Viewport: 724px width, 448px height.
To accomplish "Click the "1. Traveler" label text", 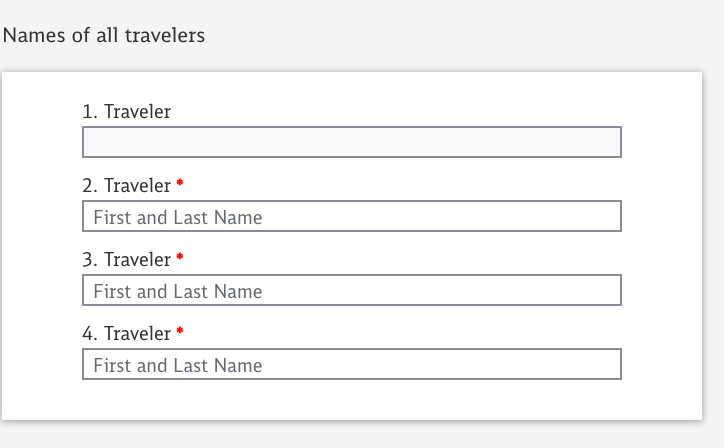I will point(126,112).
